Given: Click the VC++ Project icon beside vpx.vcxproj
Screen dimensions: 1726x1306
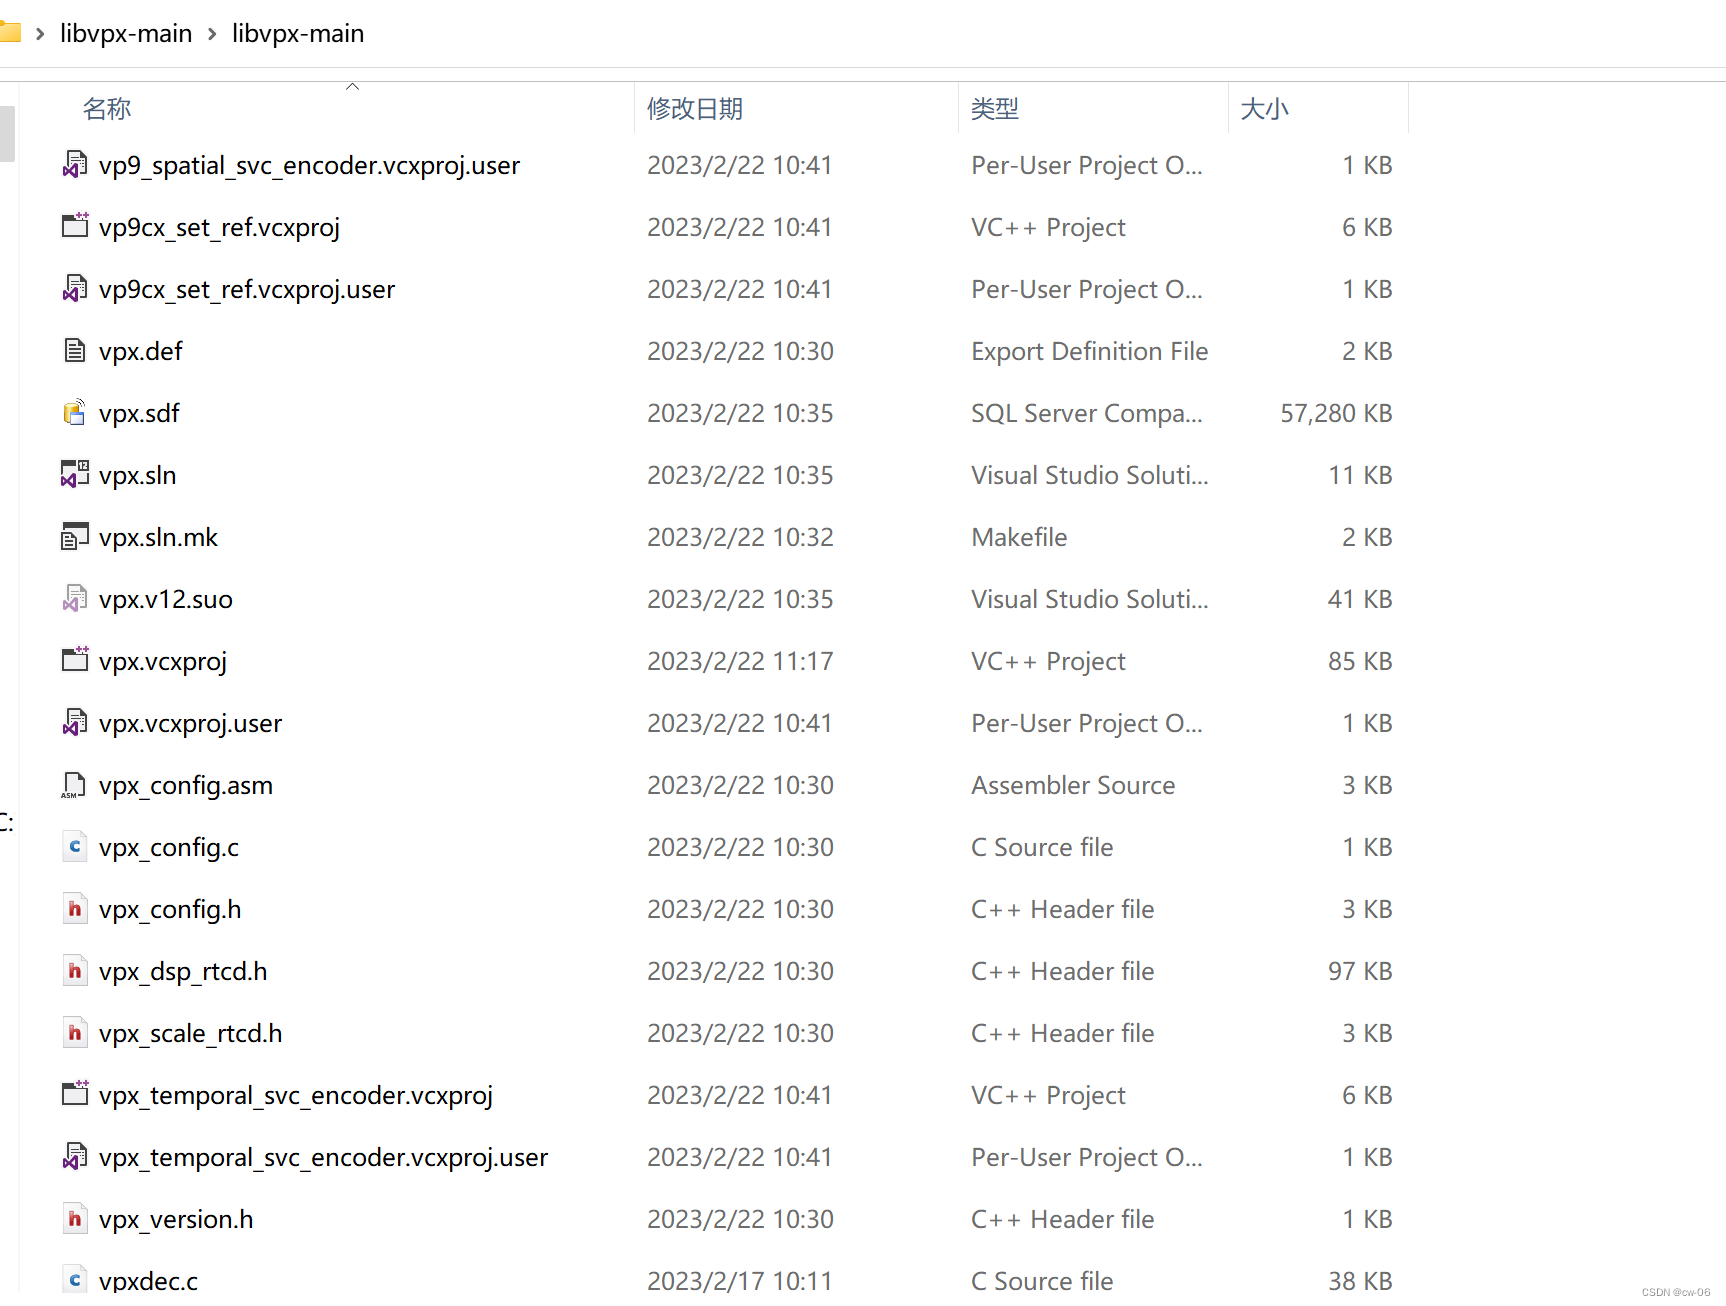Looking at the screenshot, I should pyautogui.click(x=74, y=660).
